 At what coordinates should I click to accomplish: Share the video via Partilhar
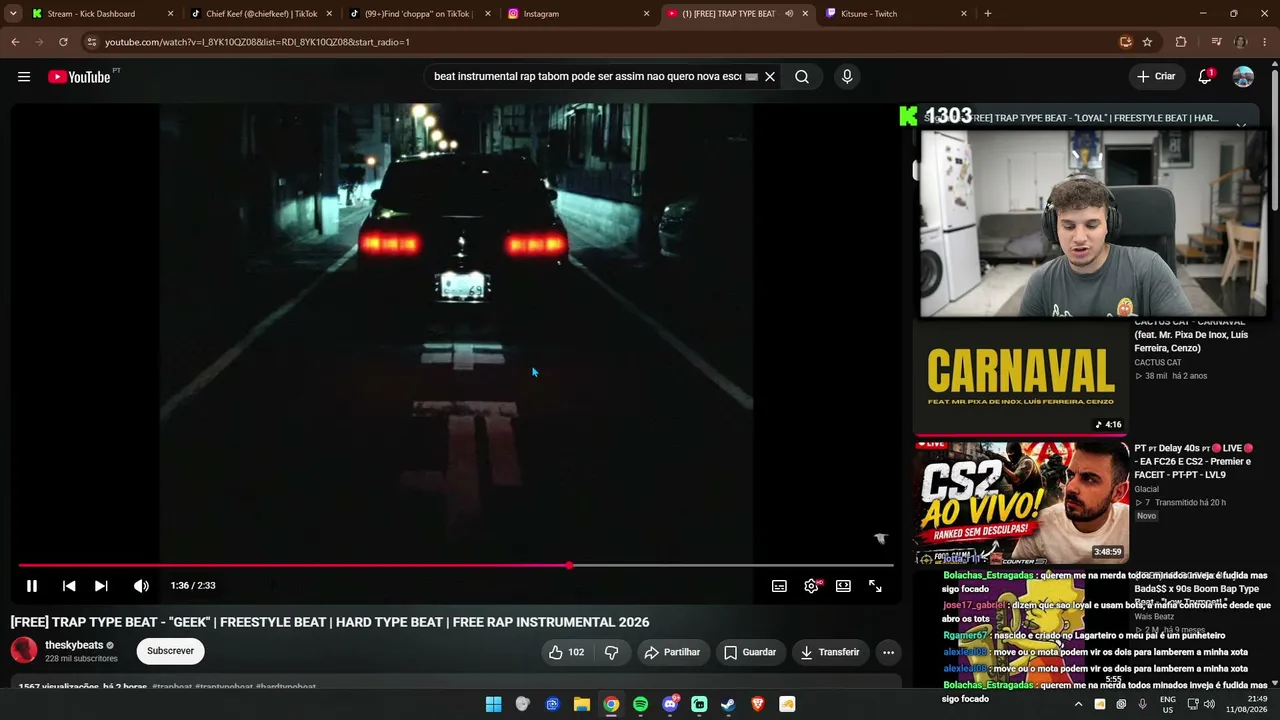point(672,652)
